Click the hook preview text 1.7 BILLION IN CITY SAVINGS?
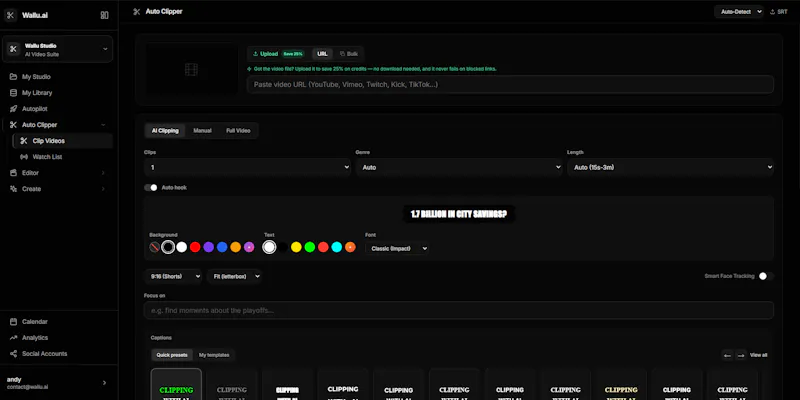The width and height of the screenshot is (800, 400). click(x=459, y=214)
